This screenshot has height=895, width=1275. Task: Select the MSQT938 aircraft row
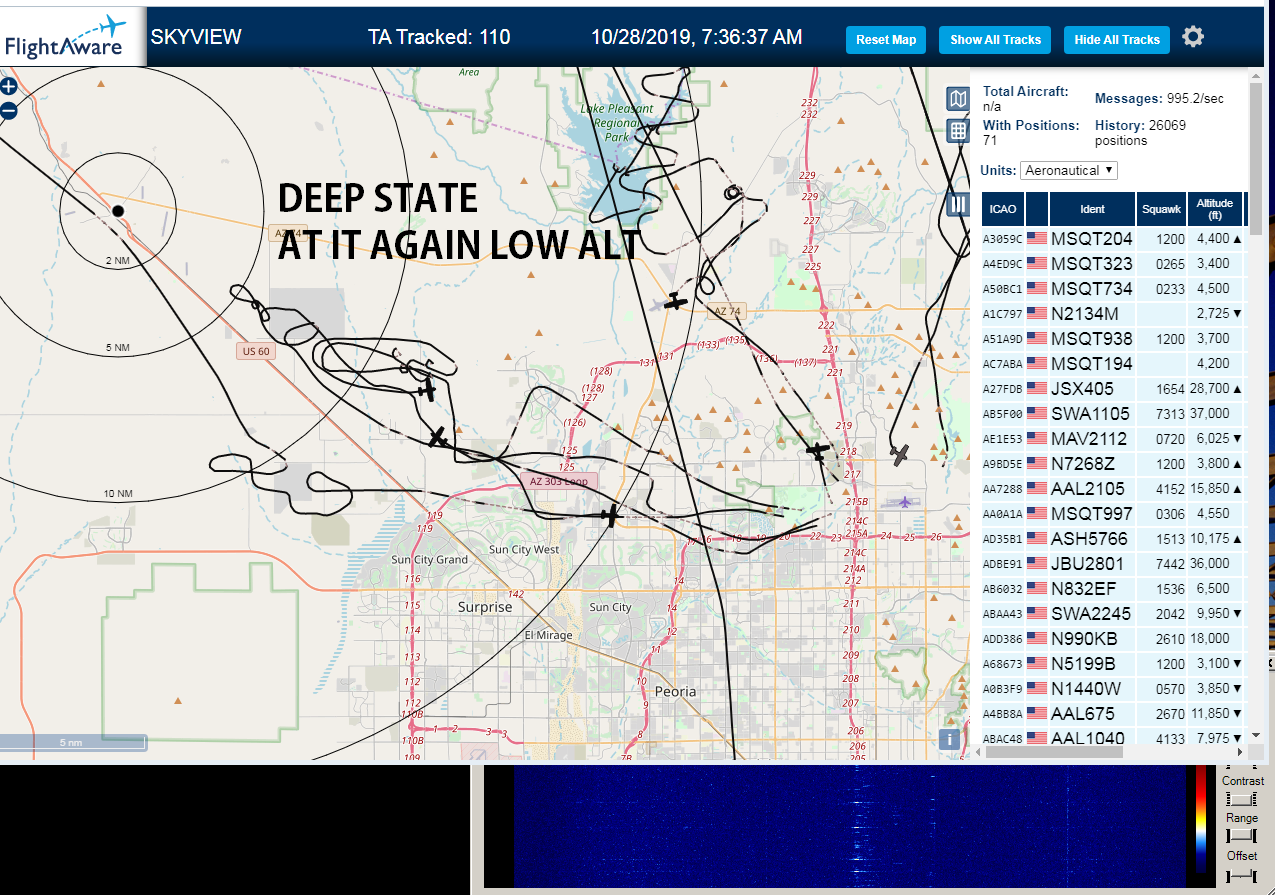1112,339
